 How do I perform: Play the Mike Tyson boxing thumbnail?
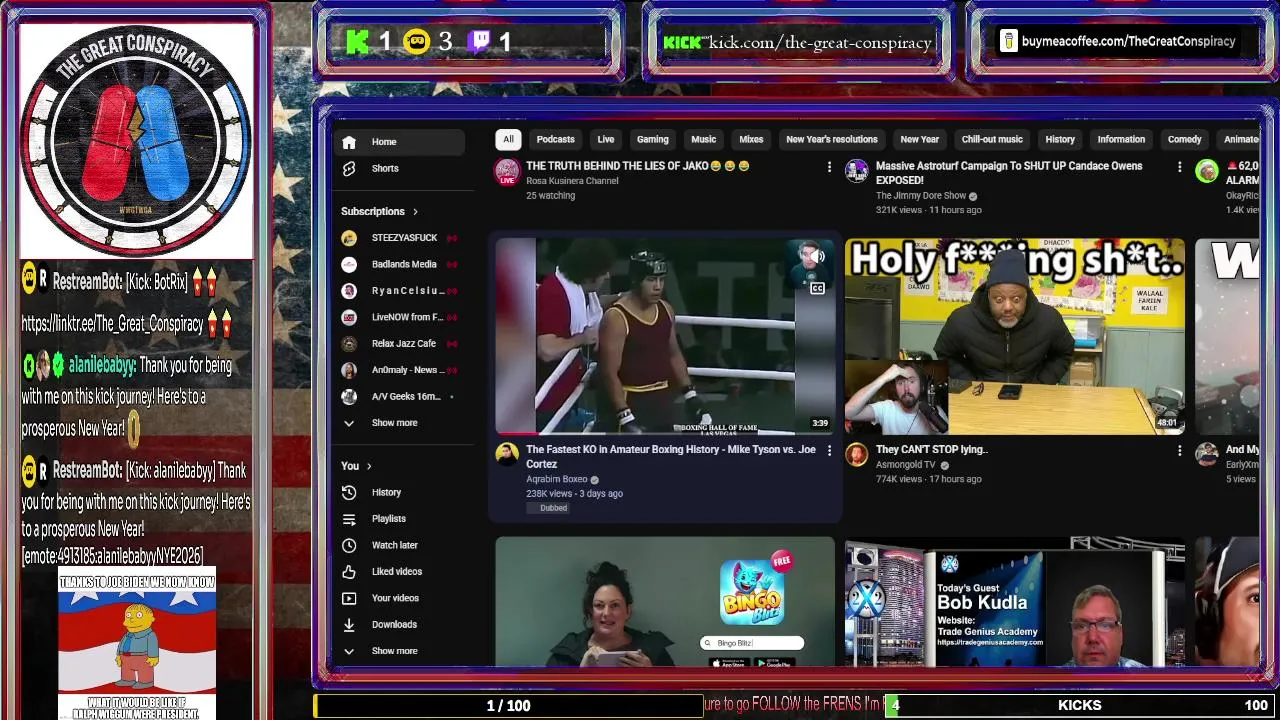point(665,336)
